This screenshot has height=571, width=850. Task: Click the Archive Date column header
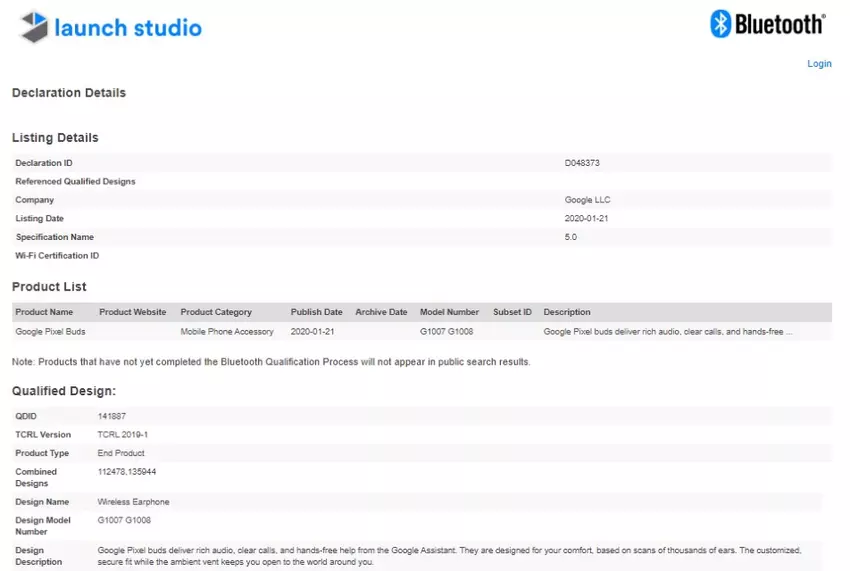pyautogui.click(x=381, y=312)
